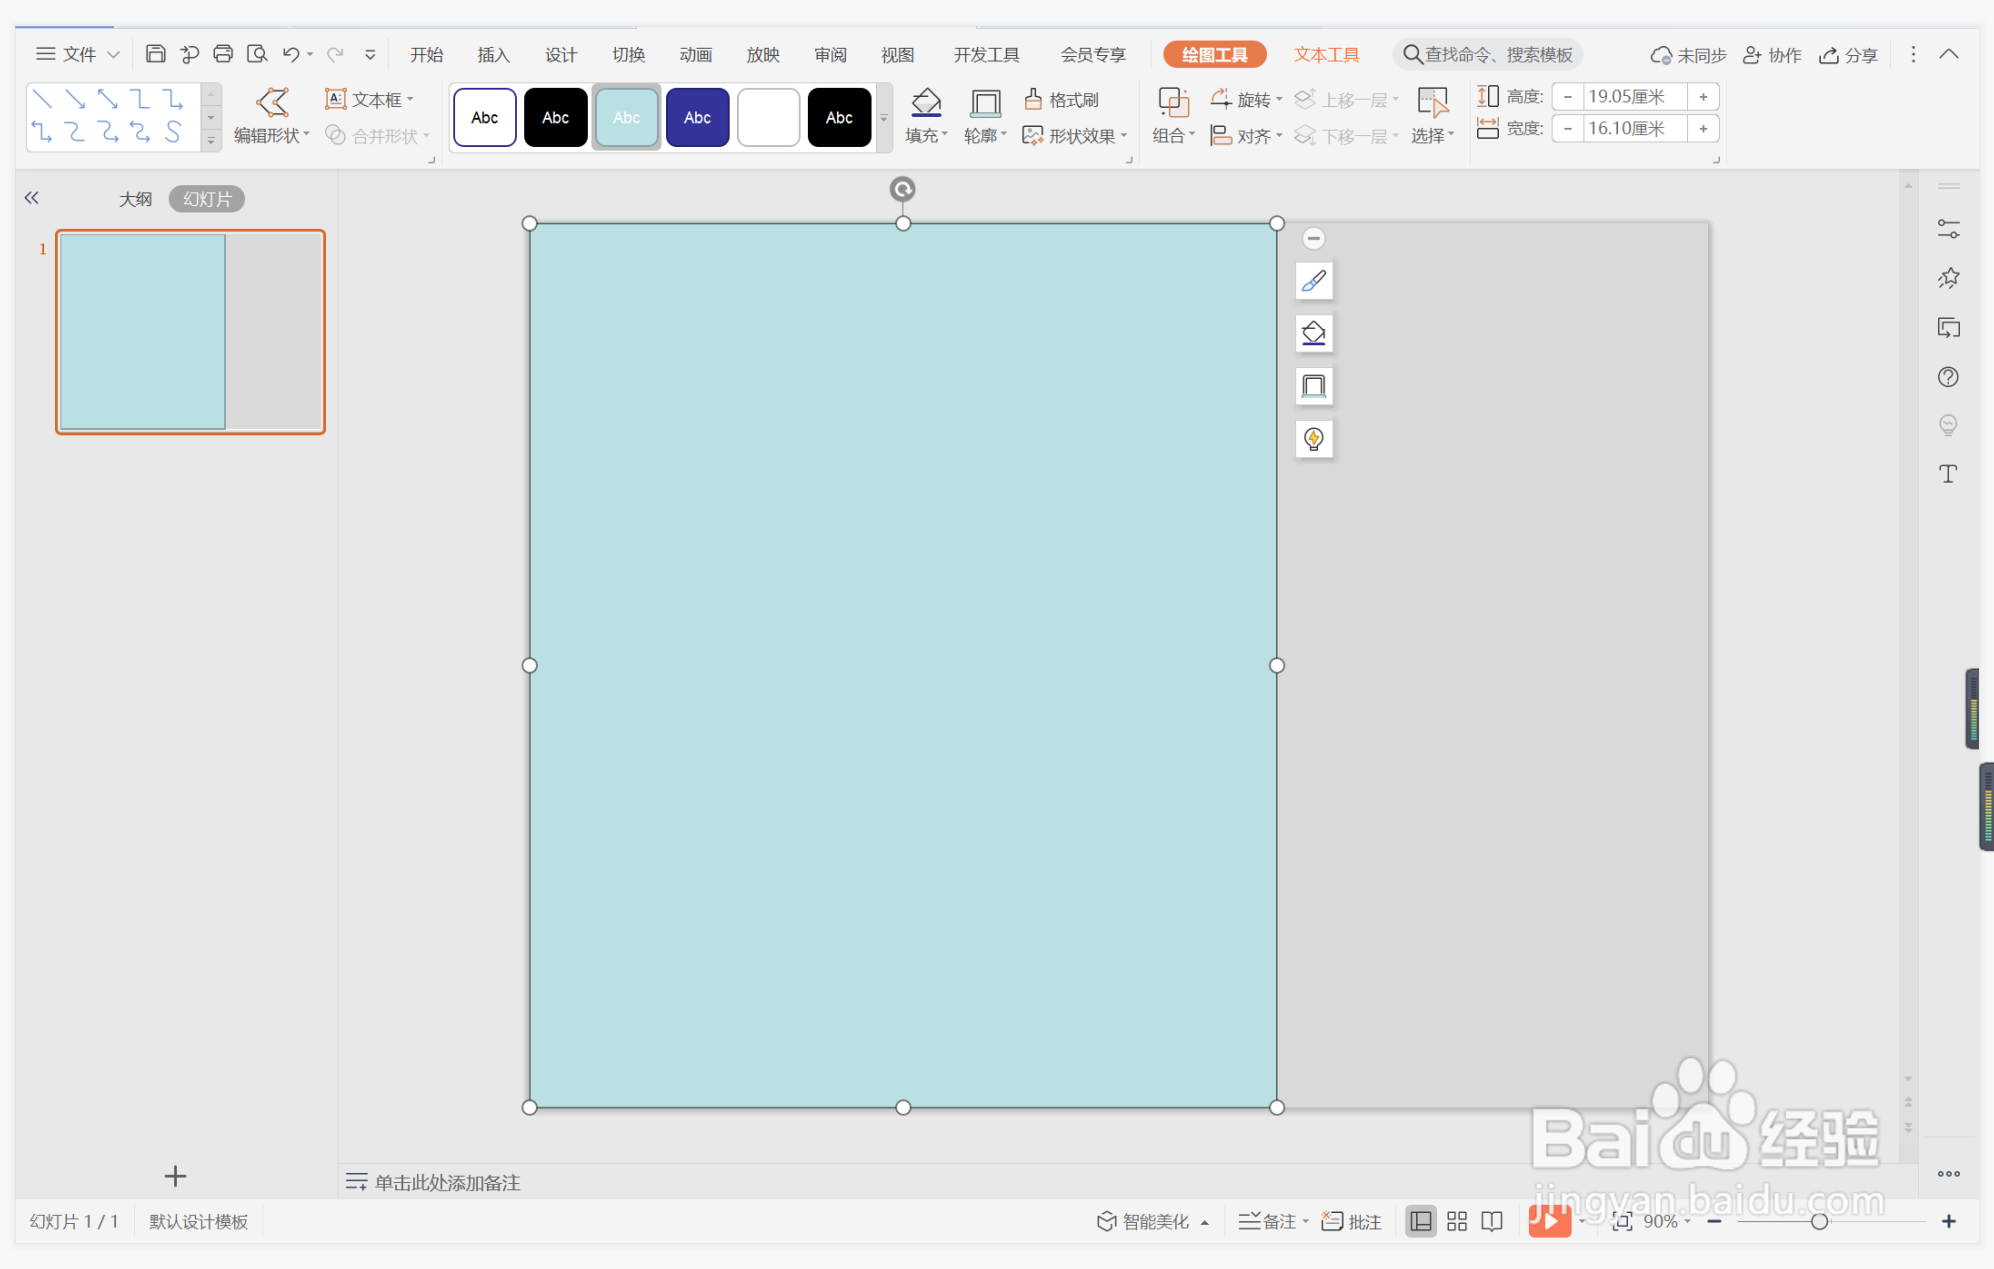Click the floating fill bucket icon beside shape
Image resolution: width=1994 pixels, height=1269 pixels.
[x=1314, y=333]
